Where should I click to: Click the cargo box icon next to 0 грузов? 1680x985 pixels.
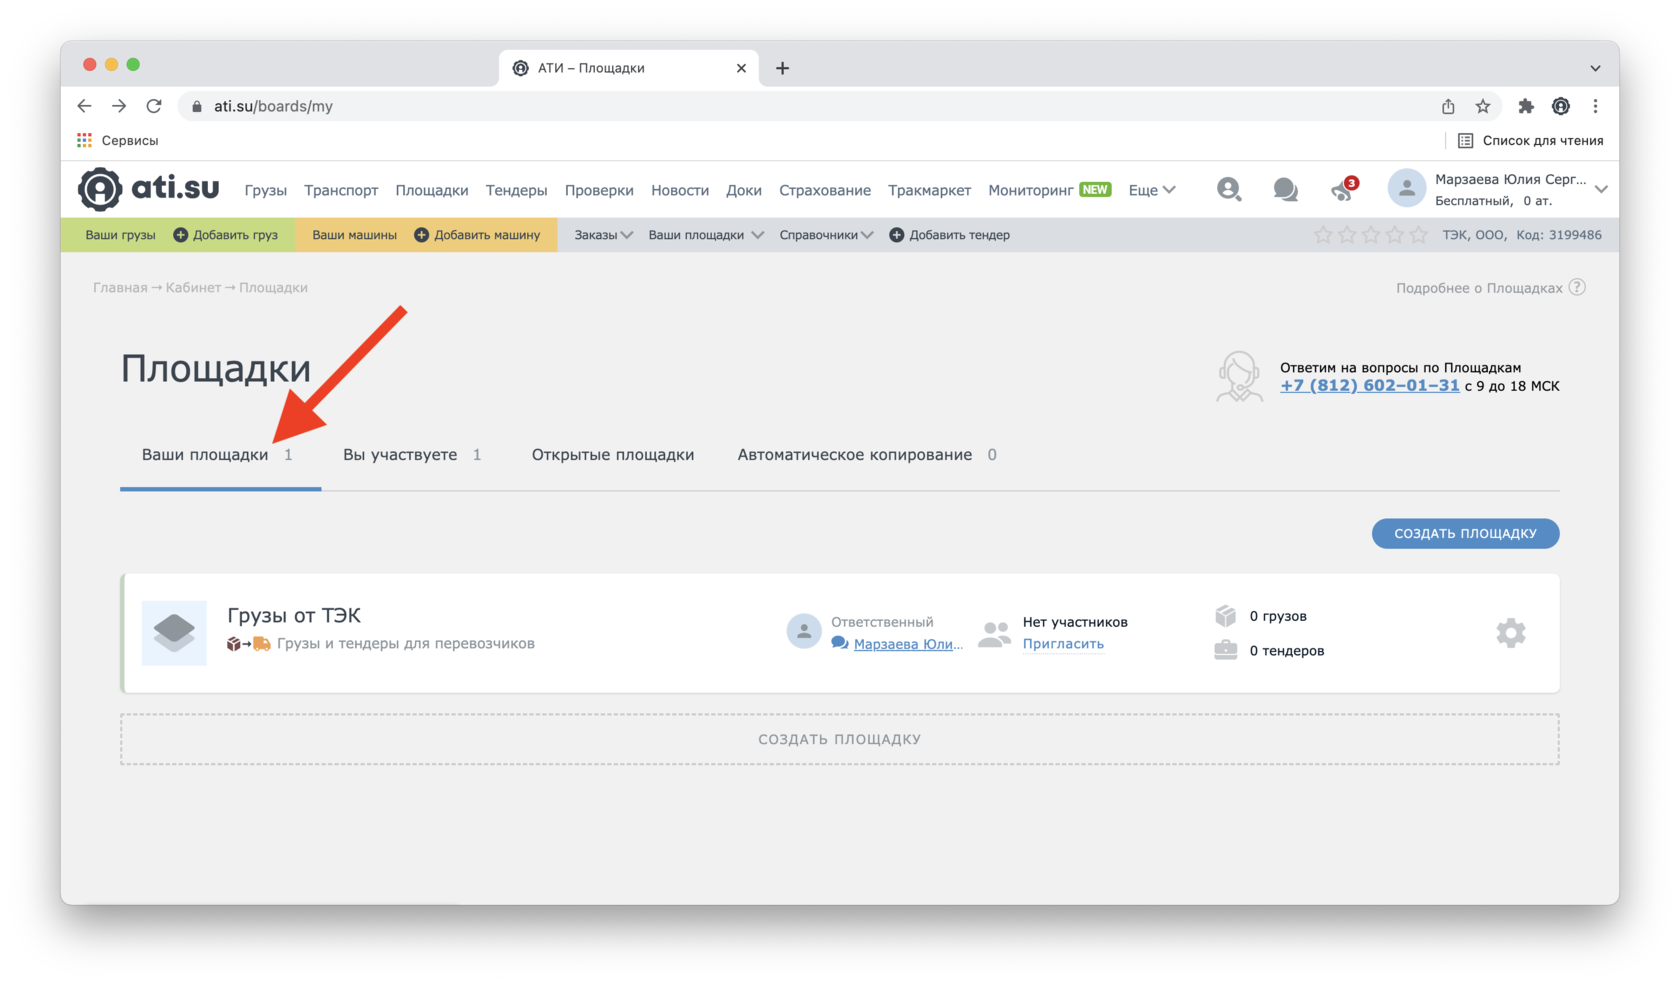point(1225,615)
